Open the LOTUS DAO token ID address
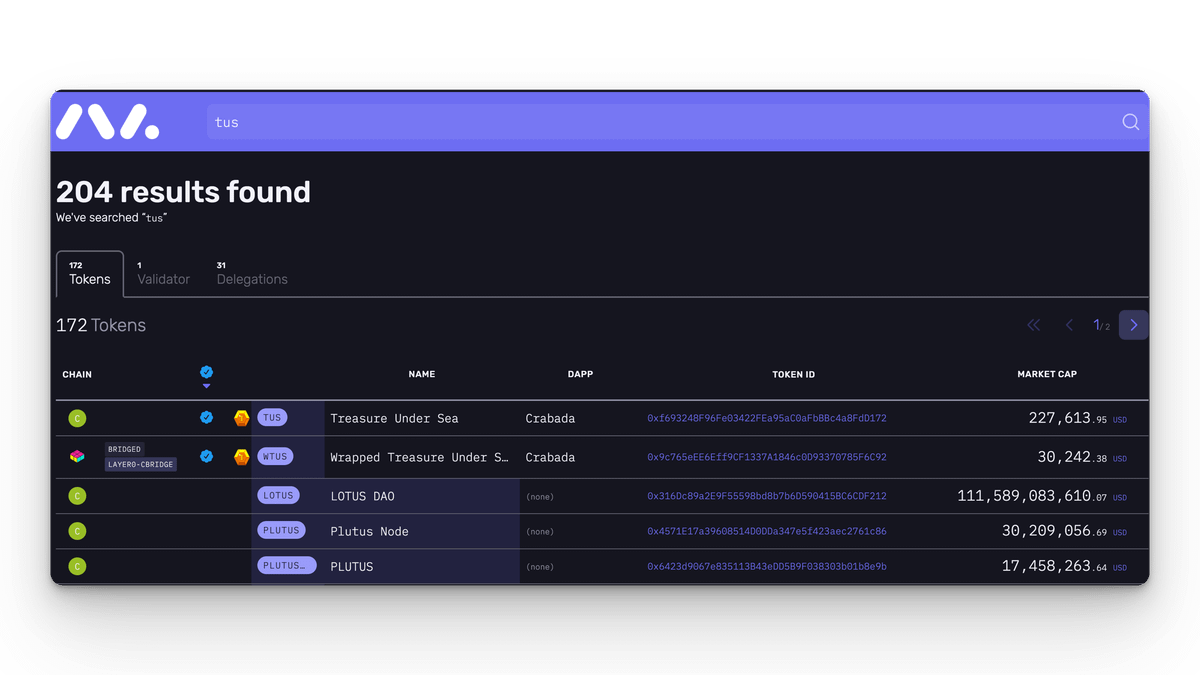The image size is (1200, 675). (766, 496)
